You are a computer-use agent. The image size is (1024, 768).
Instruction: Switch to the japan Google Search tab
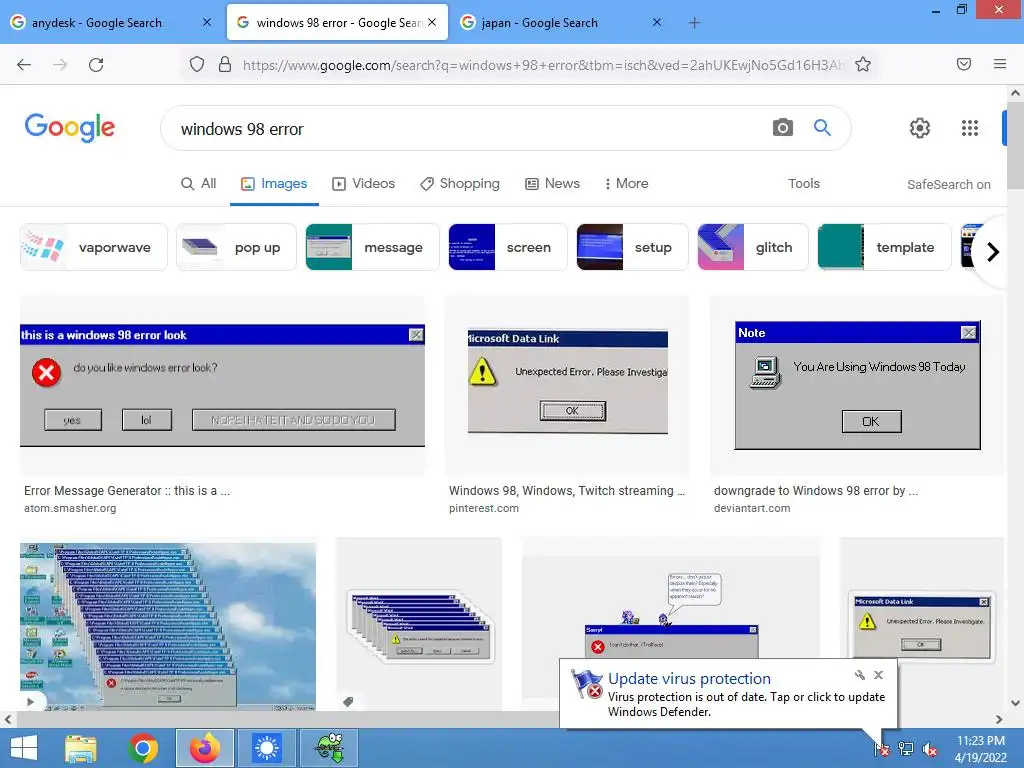point(539,23)
